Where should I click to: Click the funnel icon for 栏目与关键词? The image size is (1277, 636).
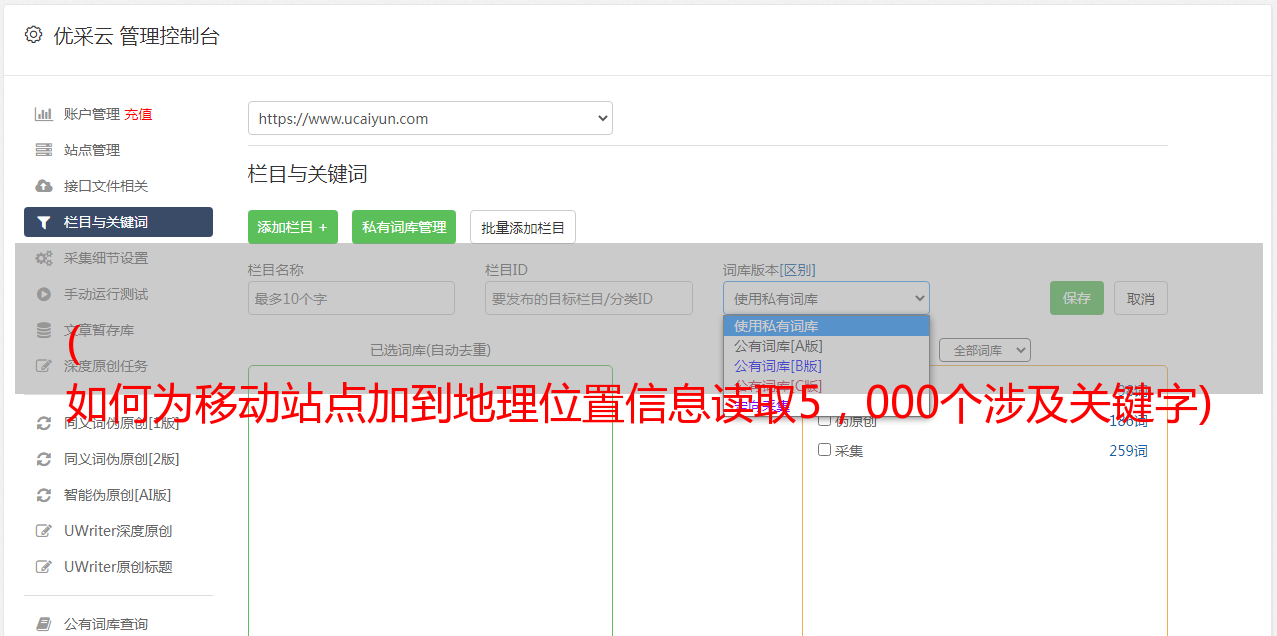(x=44, y=222)
